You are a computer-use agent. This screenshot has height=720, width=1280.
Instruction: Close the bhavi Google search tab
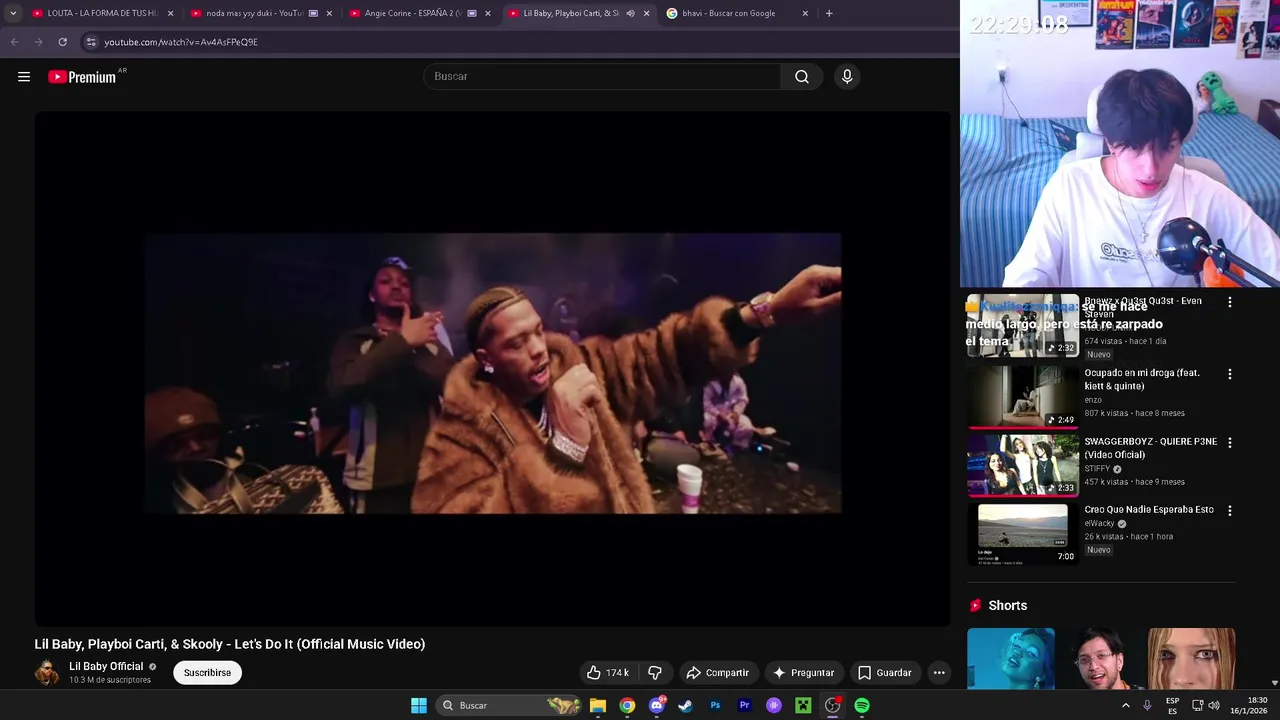(805, 14)
